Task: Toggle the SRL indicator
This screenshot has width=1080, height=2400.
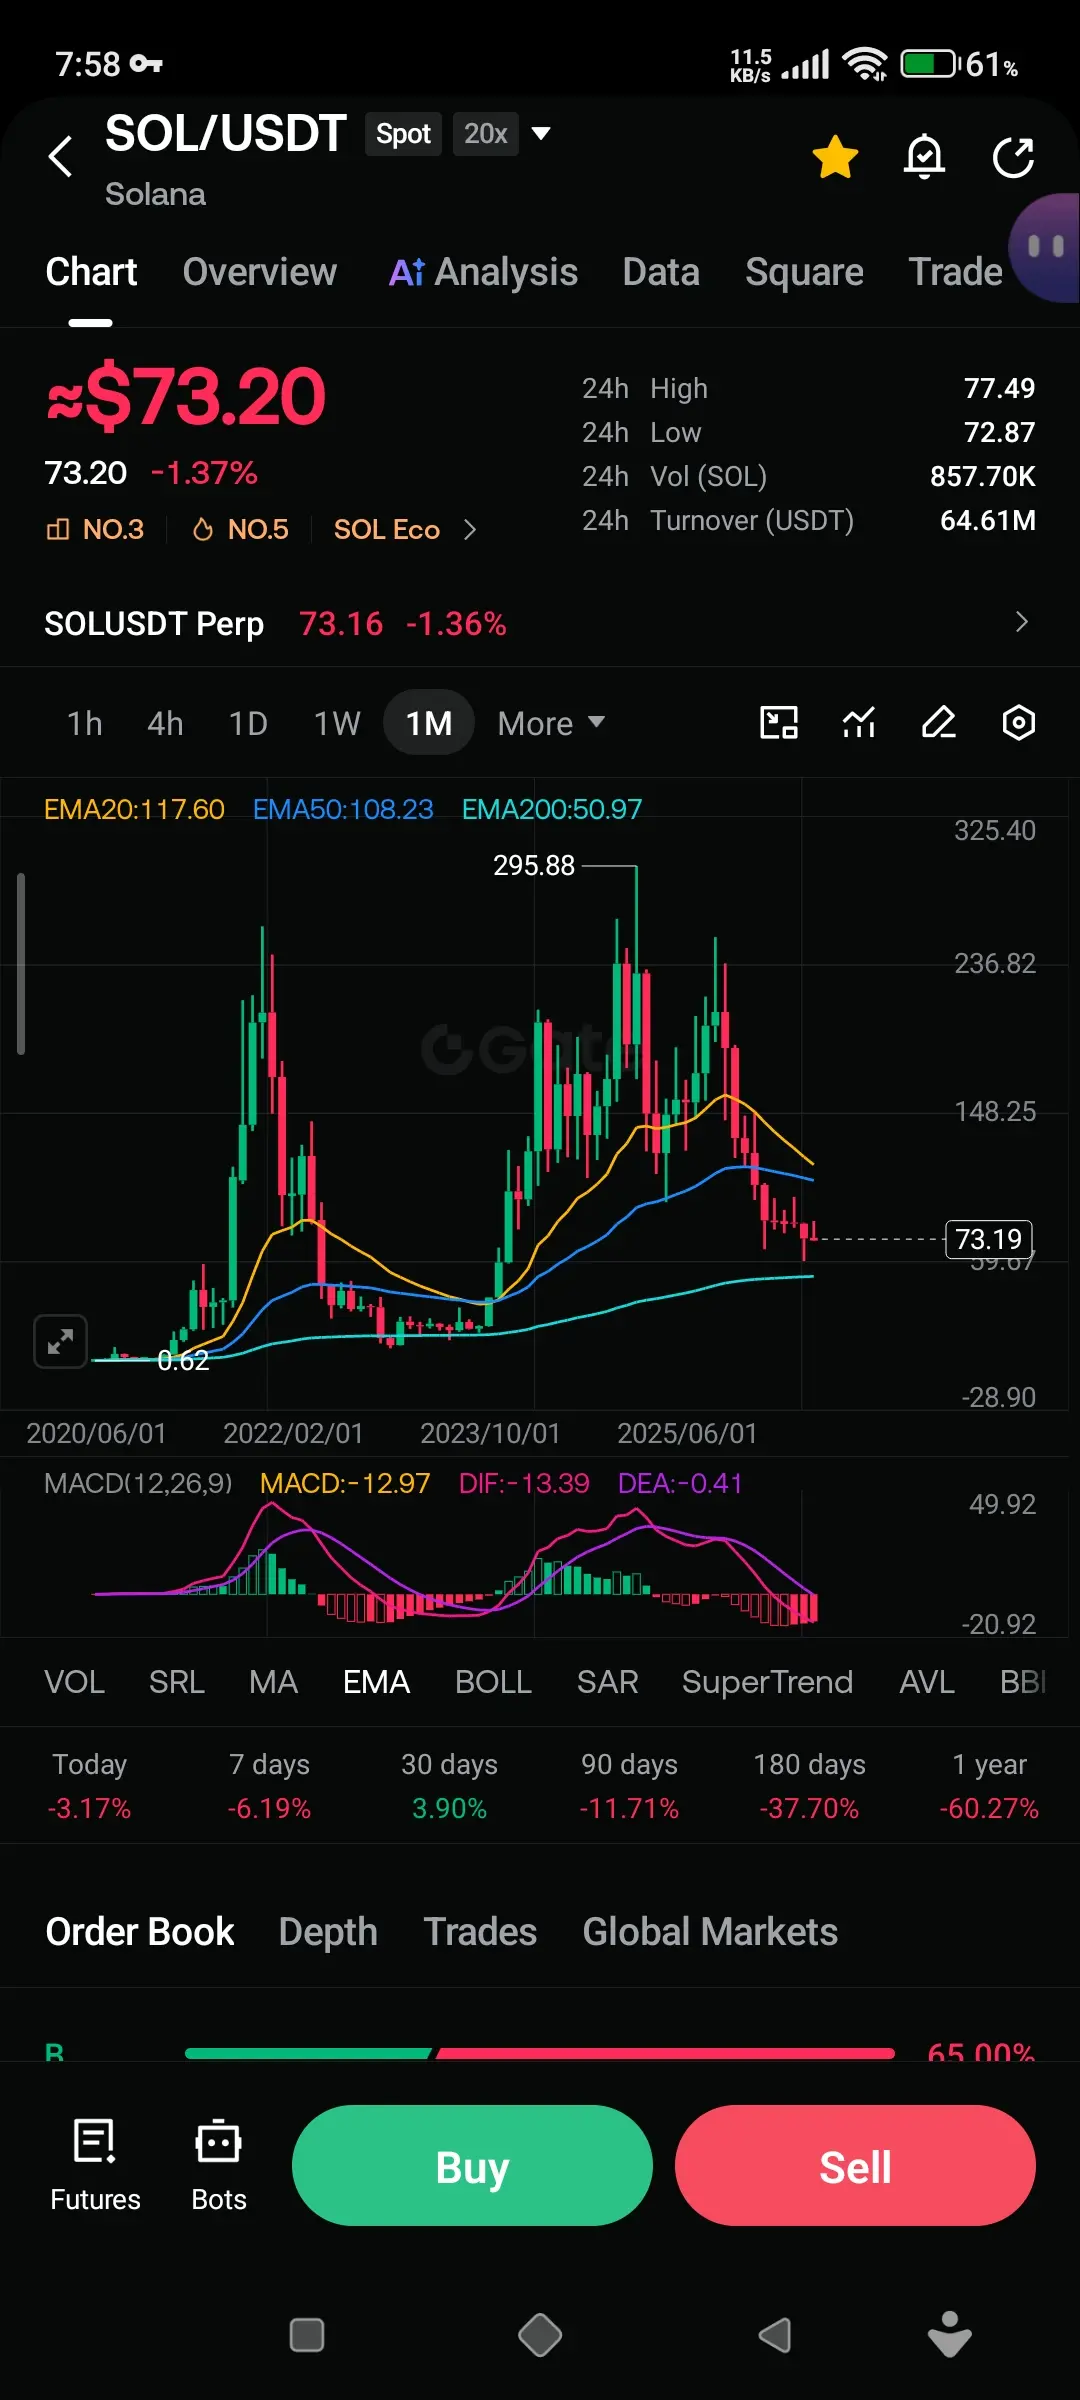Action: pyautogui.click(x=177, y=1682)
